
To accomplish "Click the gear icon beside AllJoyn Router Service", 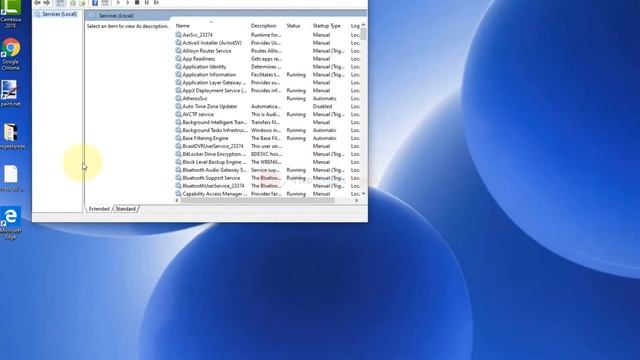I will (x=178, y=51).
